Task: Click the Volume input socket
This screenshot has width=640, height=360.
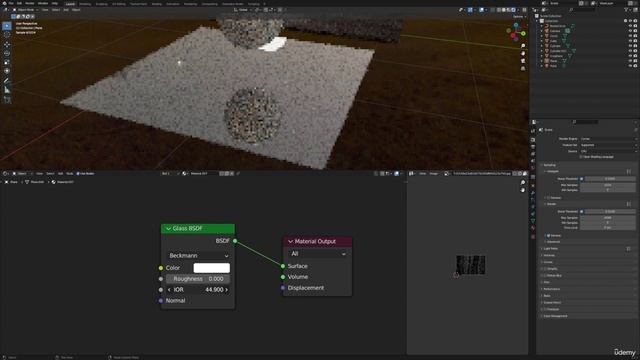Action: tap(283, 277)
